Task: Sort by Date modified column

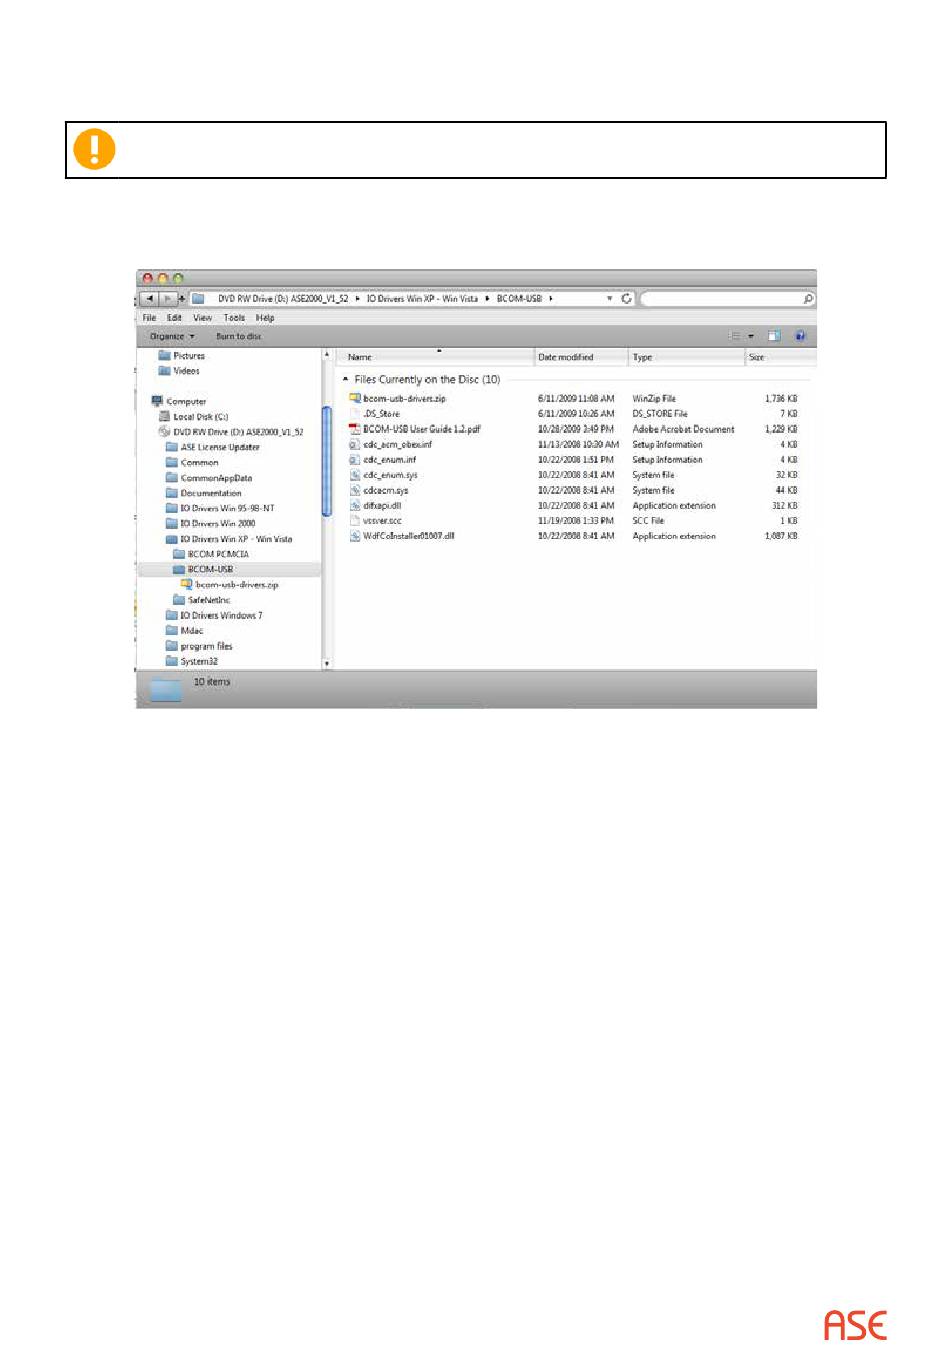Action: coord(580,357)
